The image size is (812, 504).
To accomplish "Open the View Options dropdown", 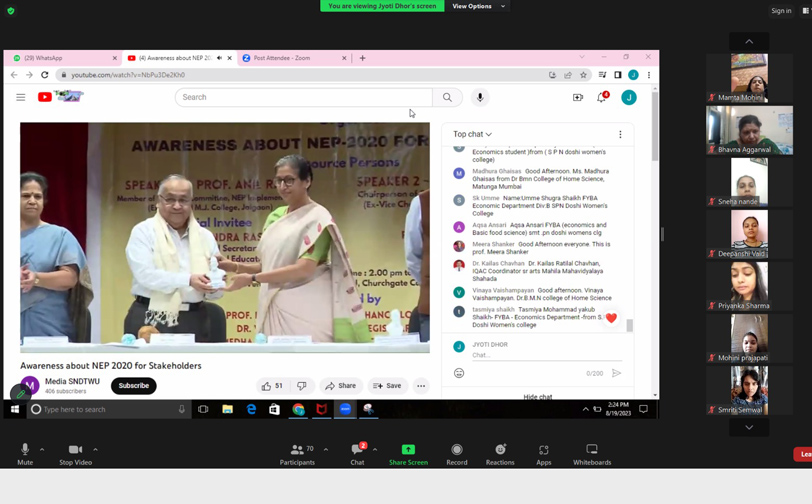I will click(x=477, y=6).
